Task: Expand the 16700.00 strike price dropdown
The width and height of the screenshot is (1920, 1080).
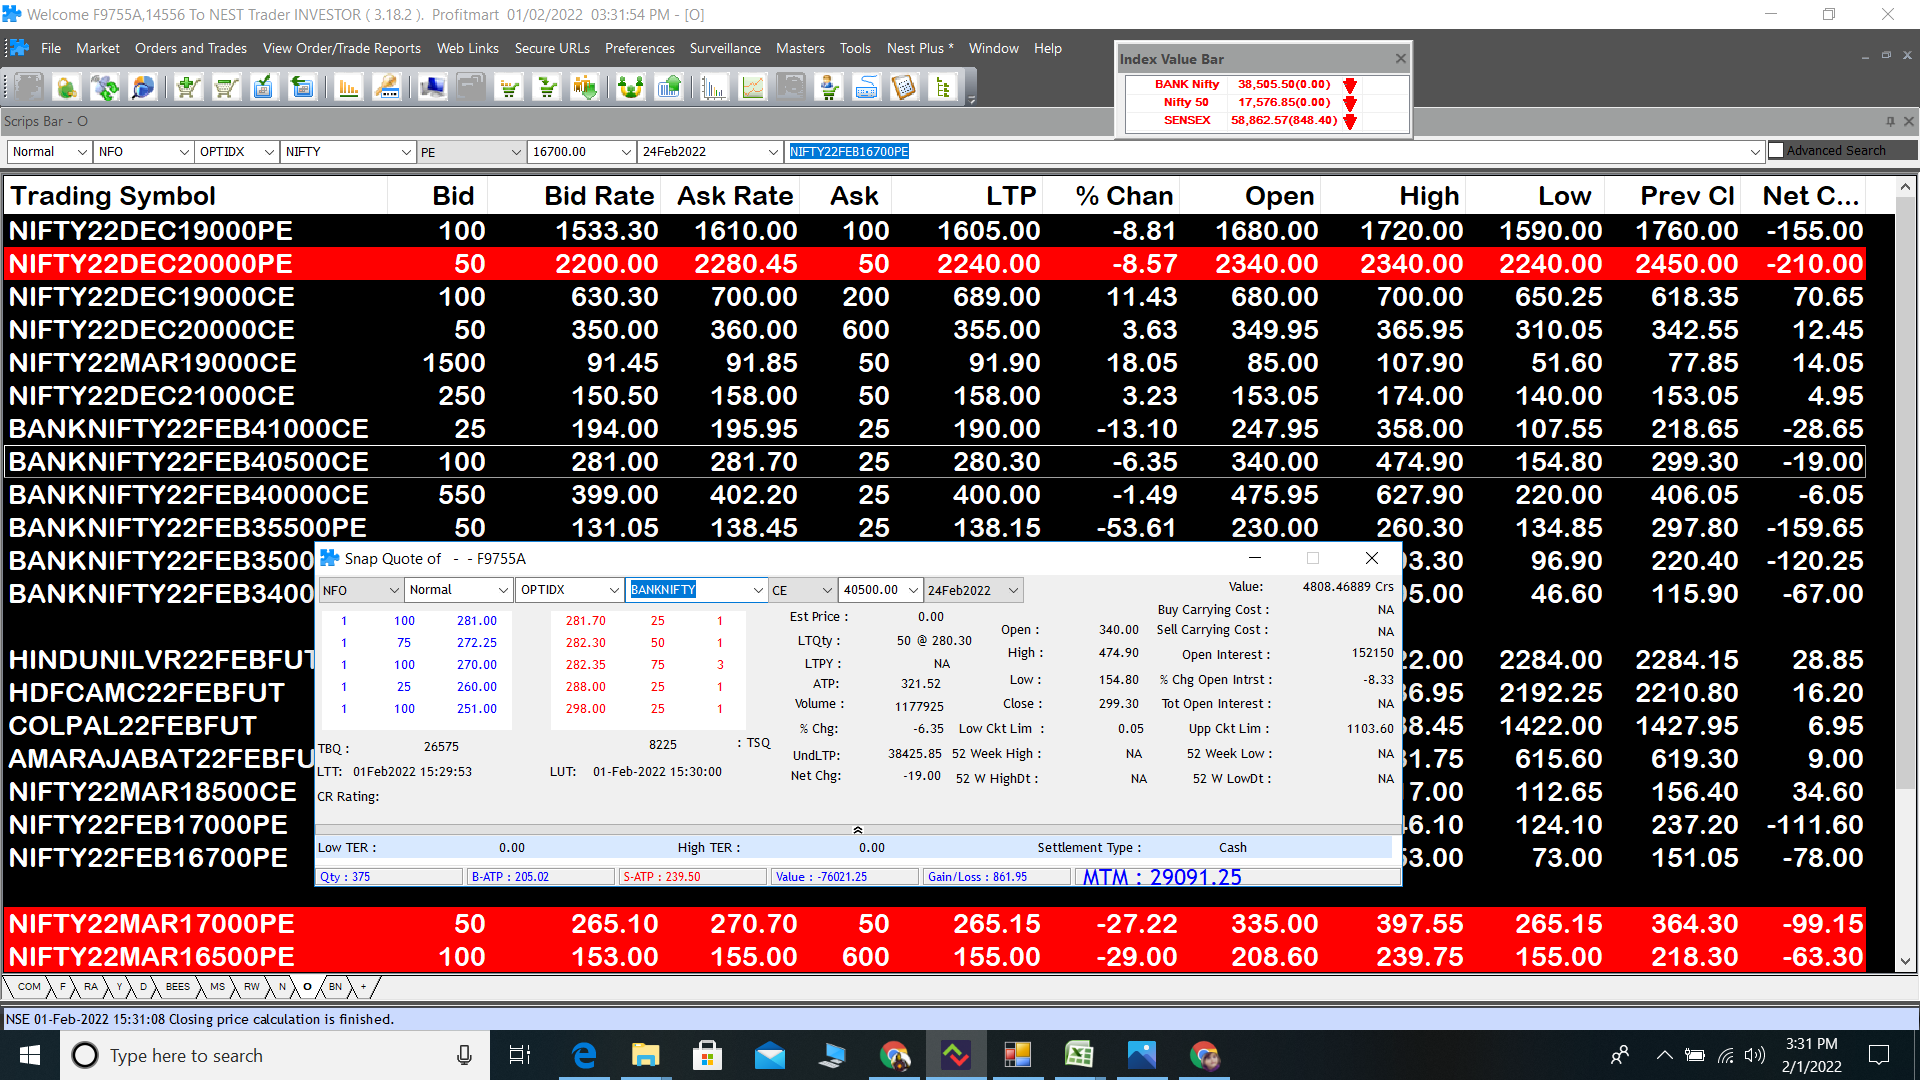Action: point(626,152)
